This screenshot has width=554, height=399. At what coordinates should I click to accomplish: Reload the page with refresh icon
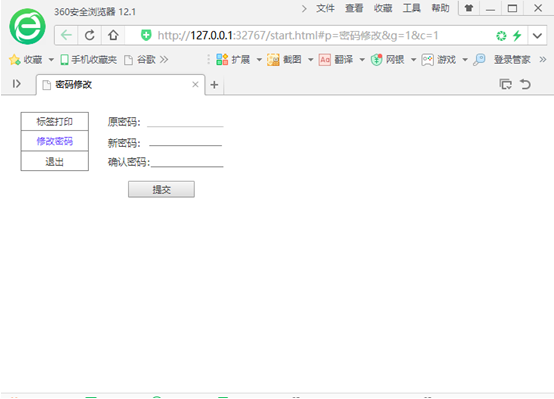pos(90,35)
